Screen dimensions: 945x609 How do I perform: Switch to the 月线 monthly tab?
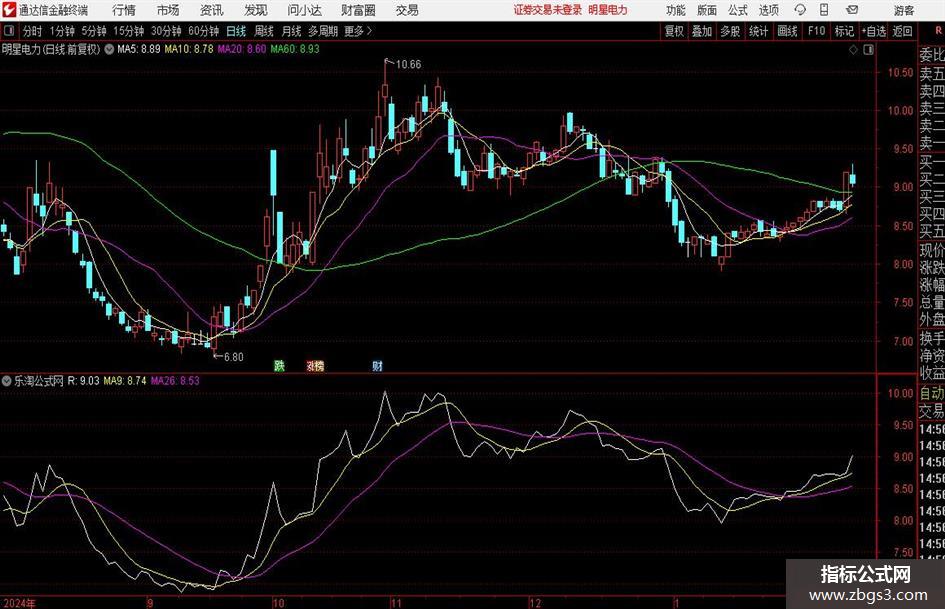pyautogui.click(x=291, y=31)
